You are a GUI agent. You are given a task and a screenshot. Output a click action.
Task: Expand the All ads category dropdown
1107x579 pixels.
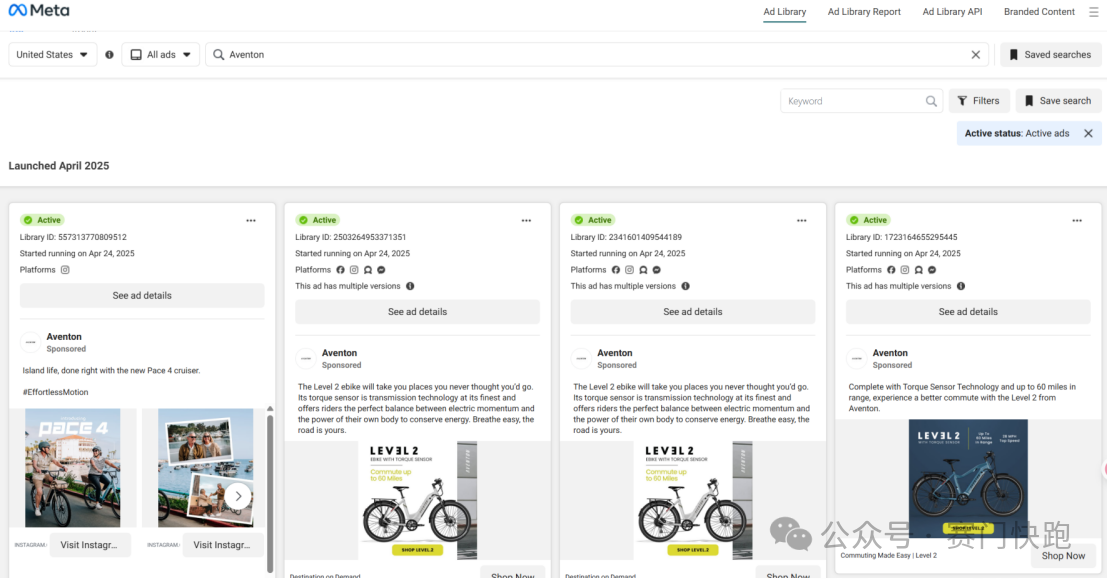161,55
